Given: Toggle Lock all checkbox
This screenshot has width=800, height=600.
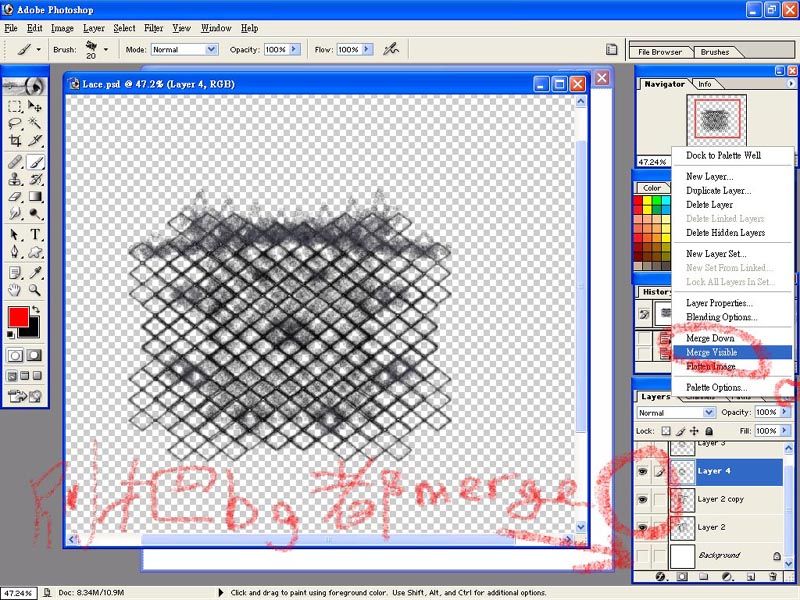Looking at the screenshot, I should click(709, 431).
